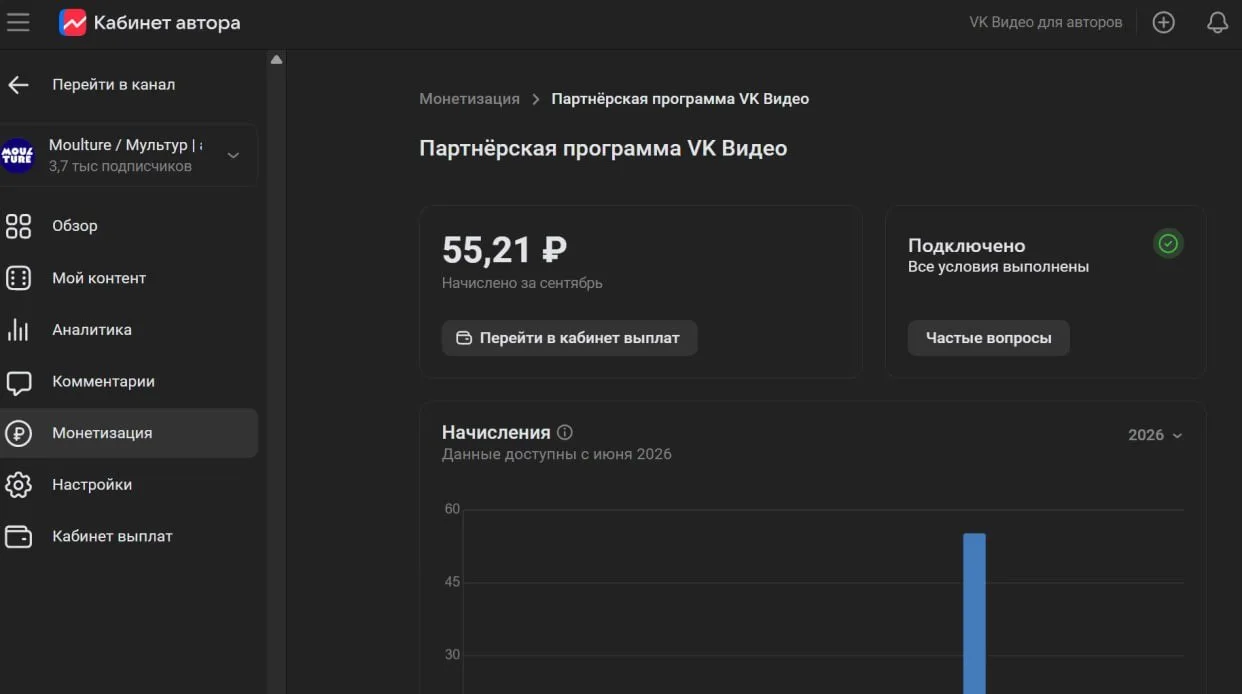The height and width of the screenshot is (694, 1242).
Task: Go to the Аналитика section
Action: [x=129, y=330]
